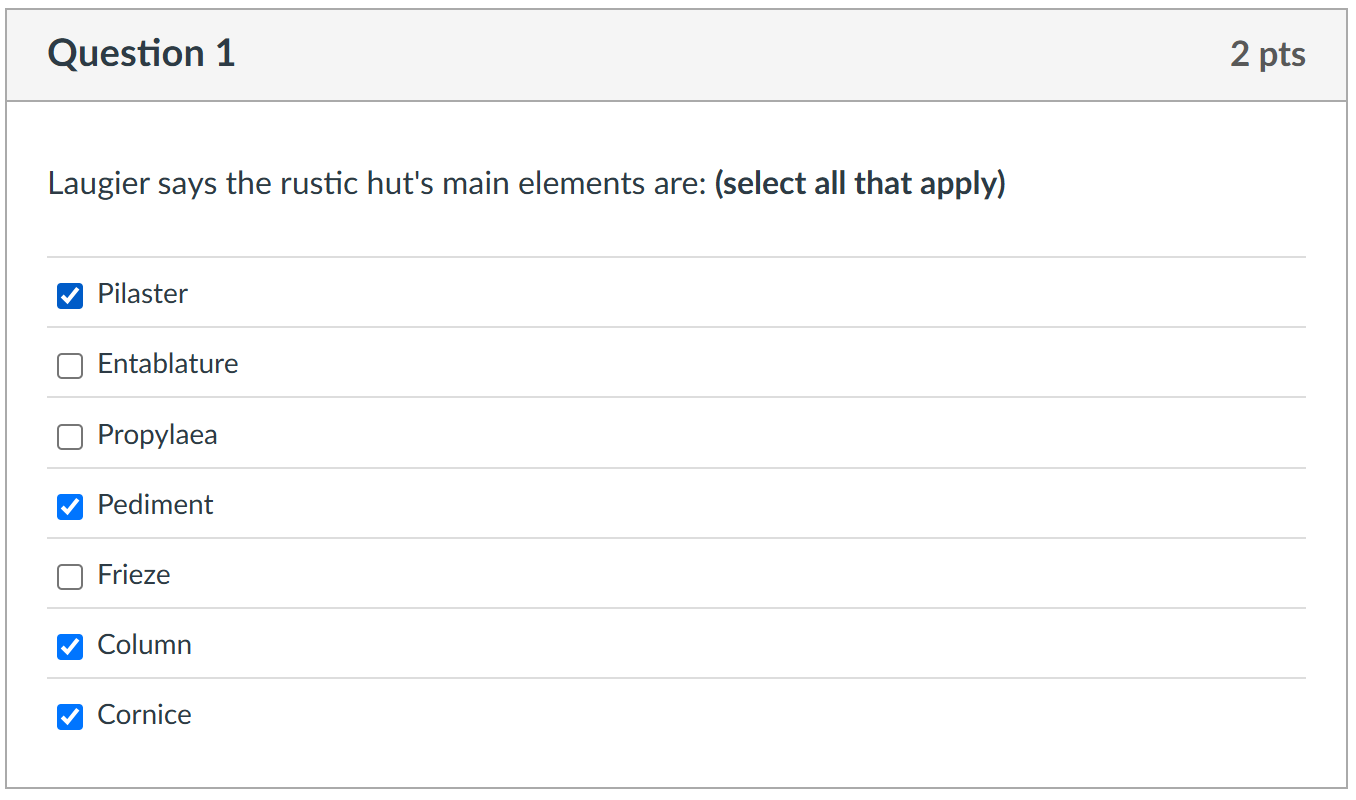The image size is (1356, 800).
Task: Click the Question 1 header
Action: [x=140, y=53]
